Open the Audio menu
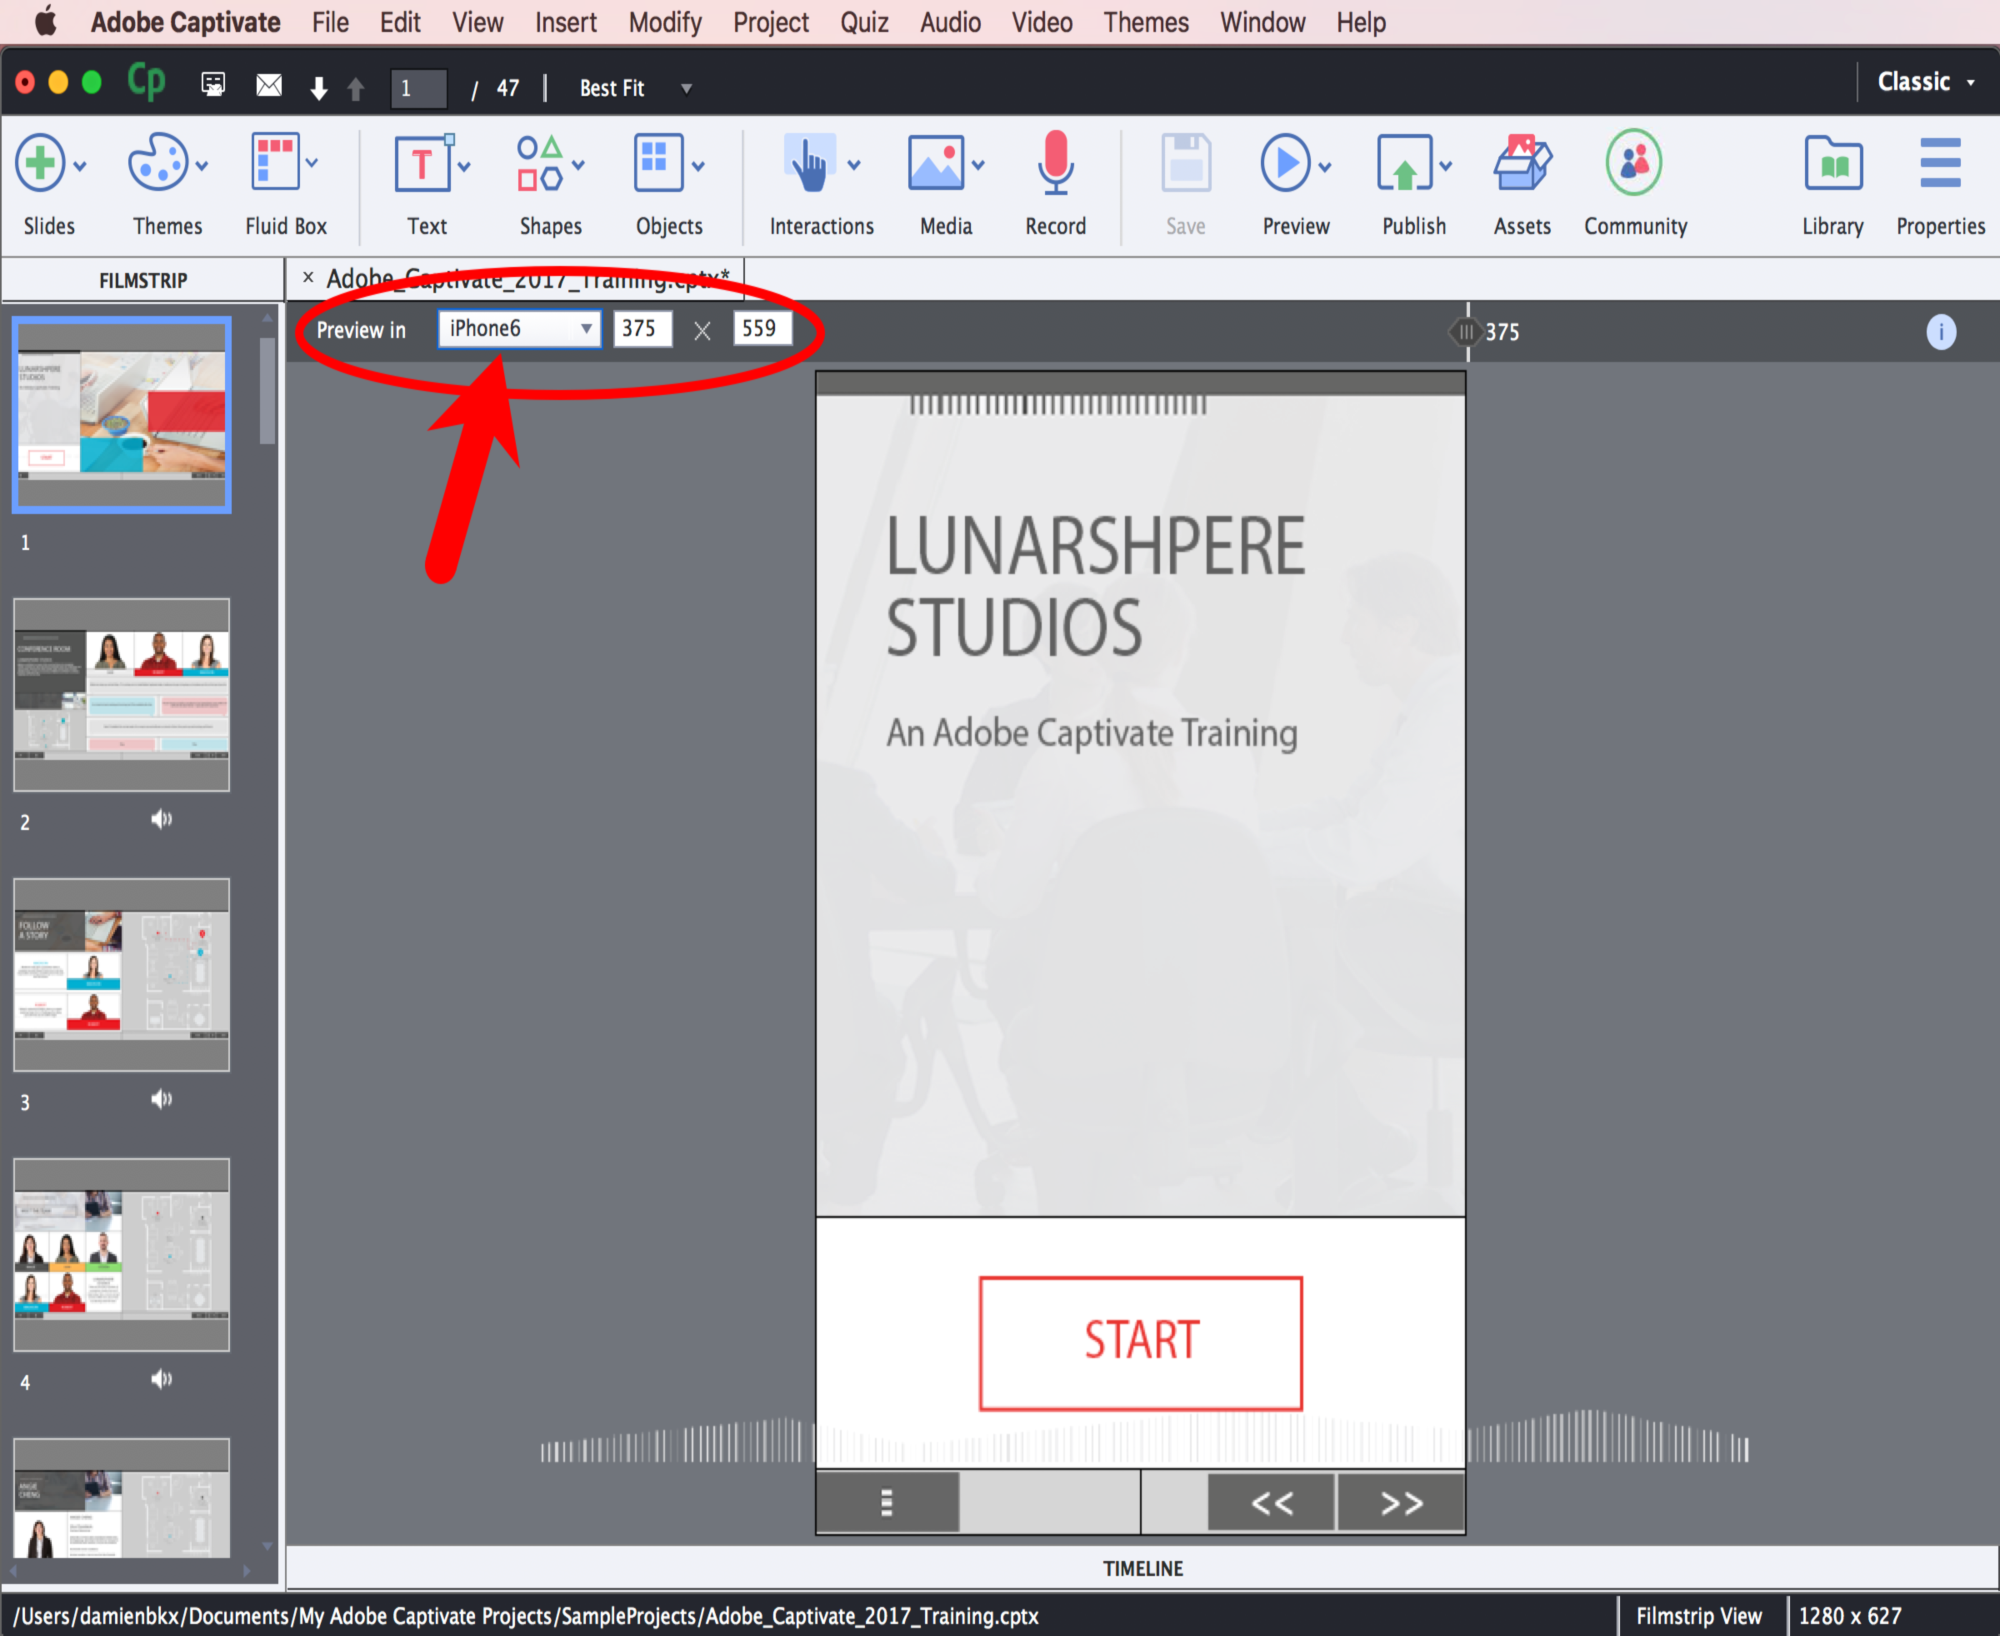2000x1636 pixels. click(950, 22)
